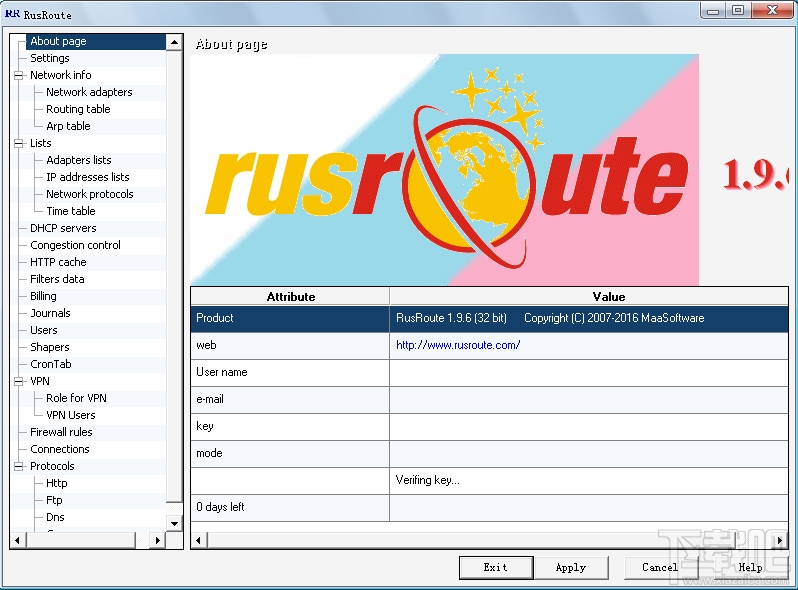
Task: Click the Value column header
Action: point(589,297)
